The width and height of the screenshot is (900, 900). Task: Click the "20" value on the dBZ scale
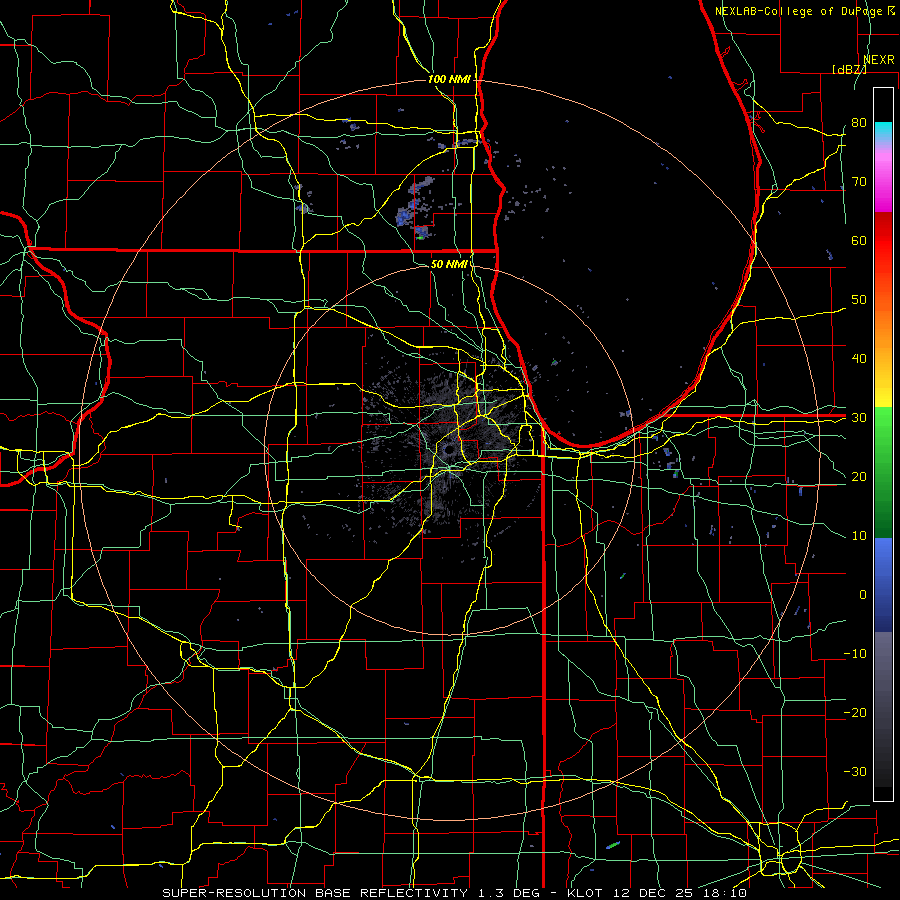tap(859, 476)
